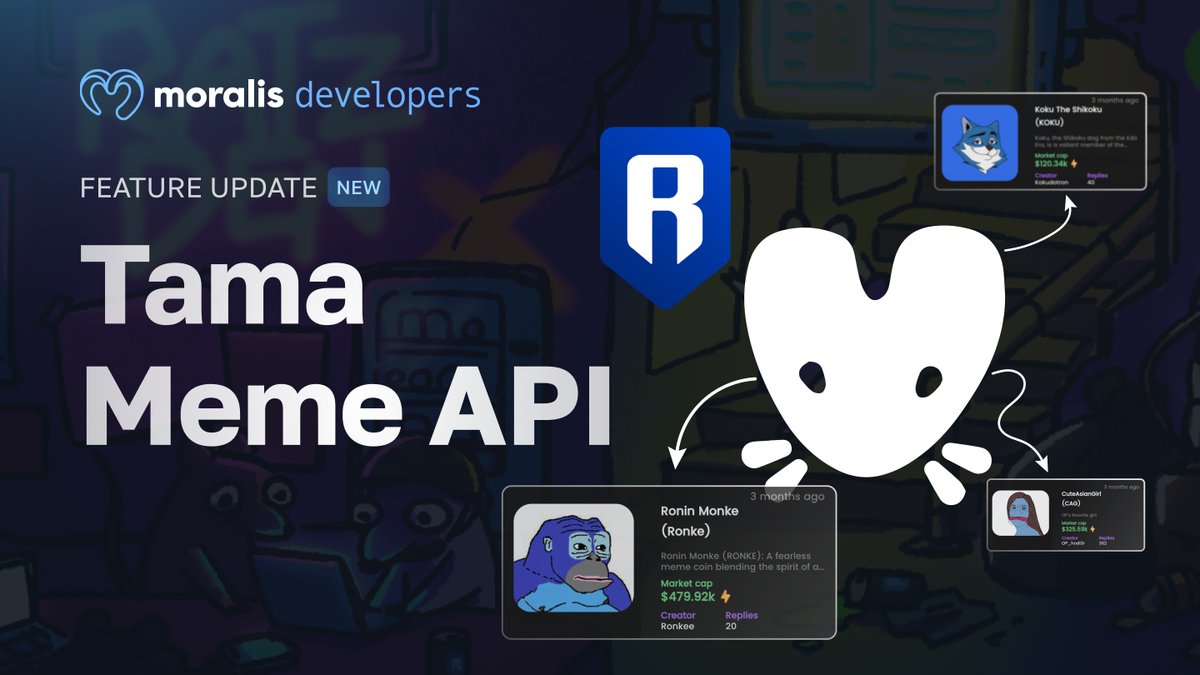Click the lightning bolt on the CAG card

pyautogui.click(x=1093, y=529)
